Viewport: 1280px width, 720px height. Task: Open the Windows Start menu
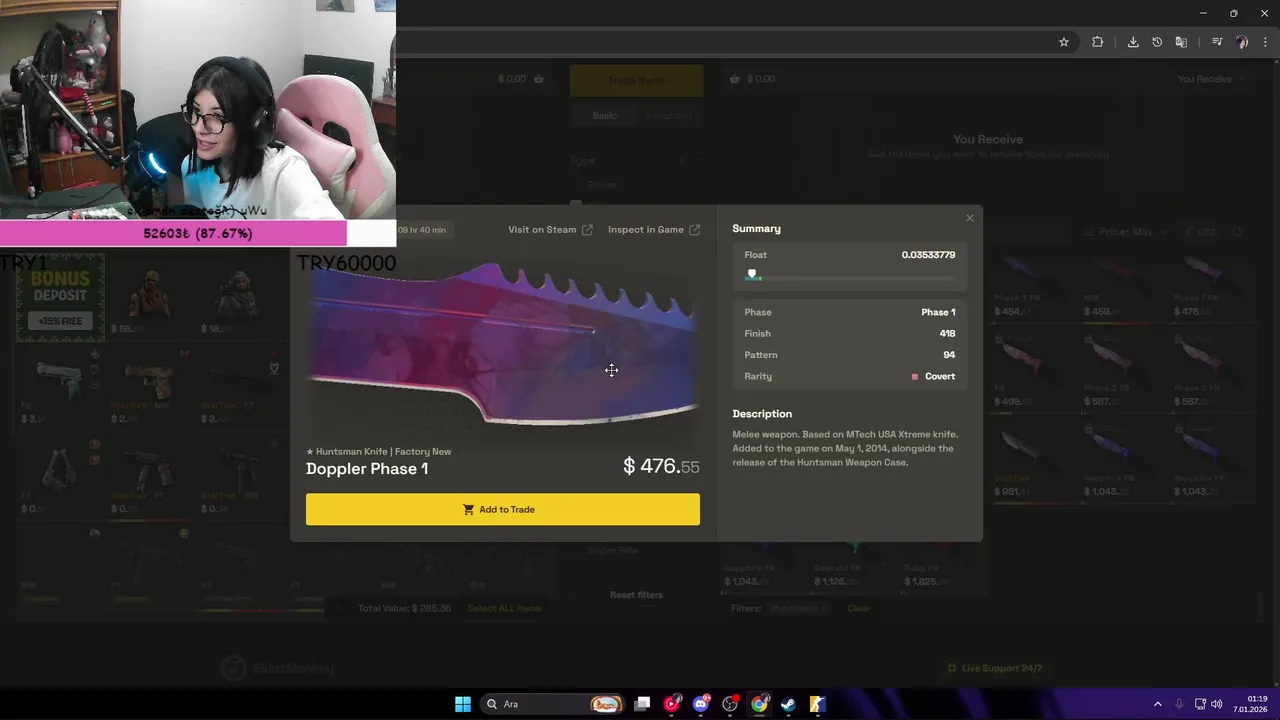(x=463, y=704)
